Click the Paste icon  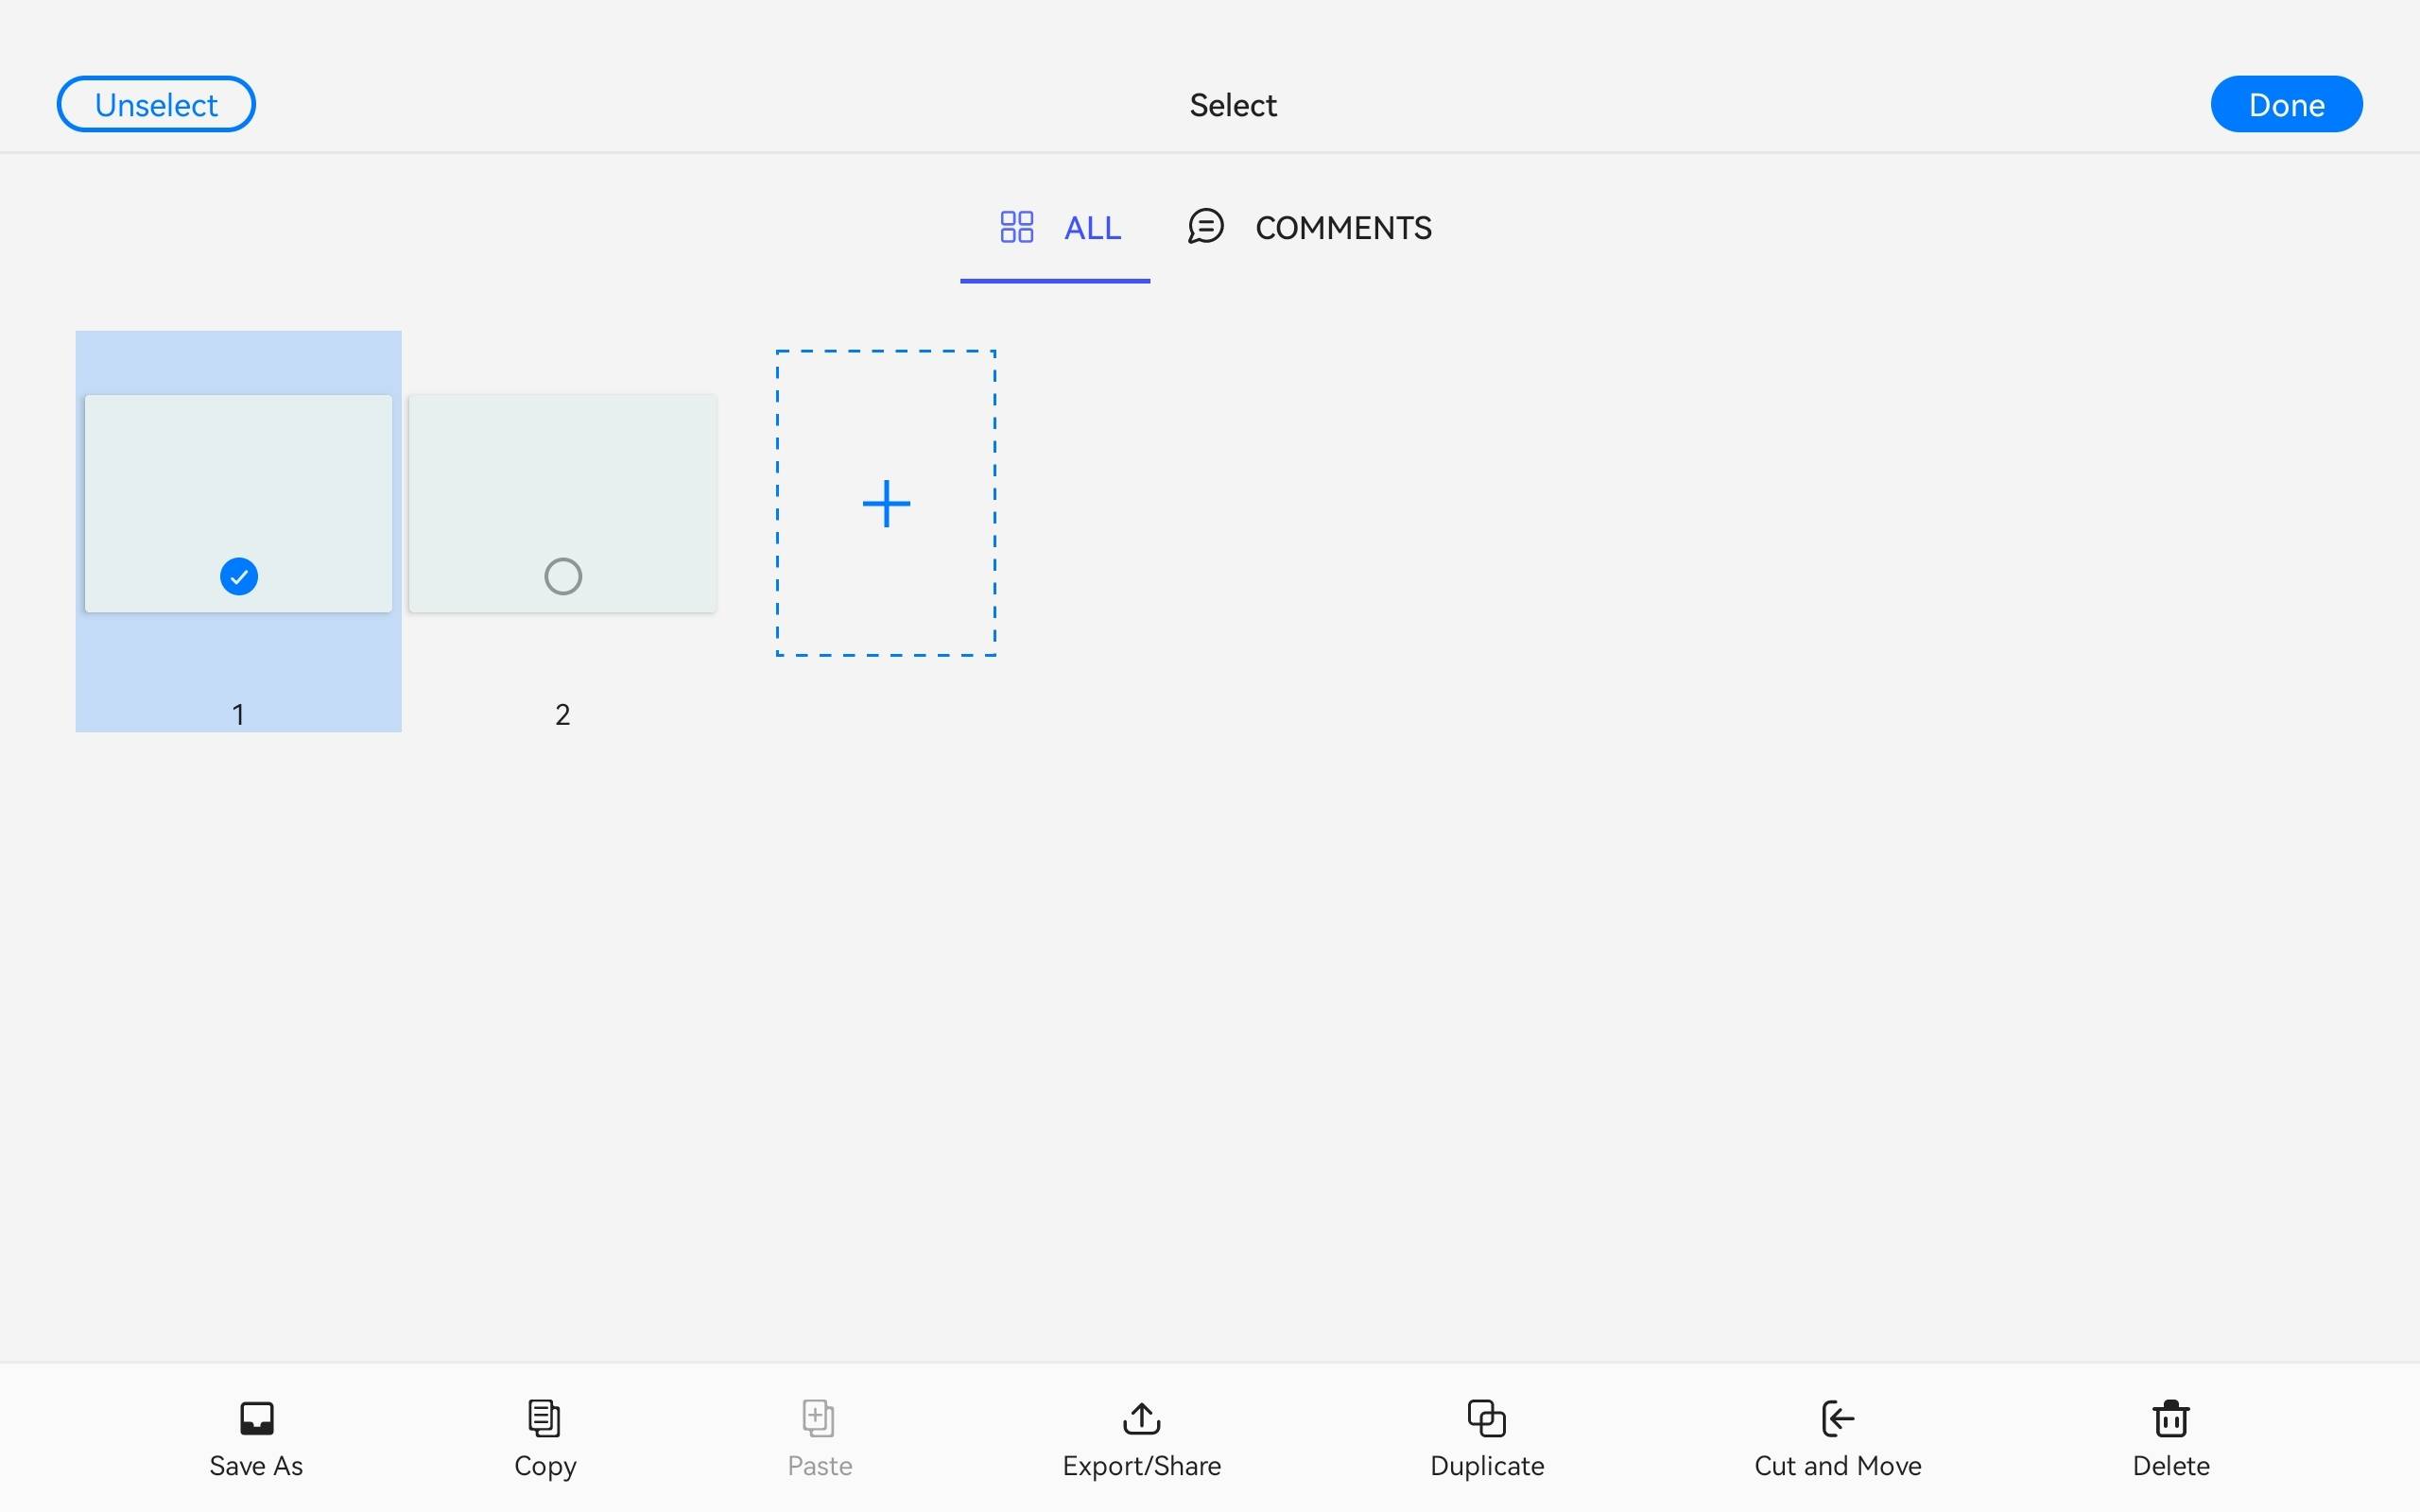(x=818, y=1418)
